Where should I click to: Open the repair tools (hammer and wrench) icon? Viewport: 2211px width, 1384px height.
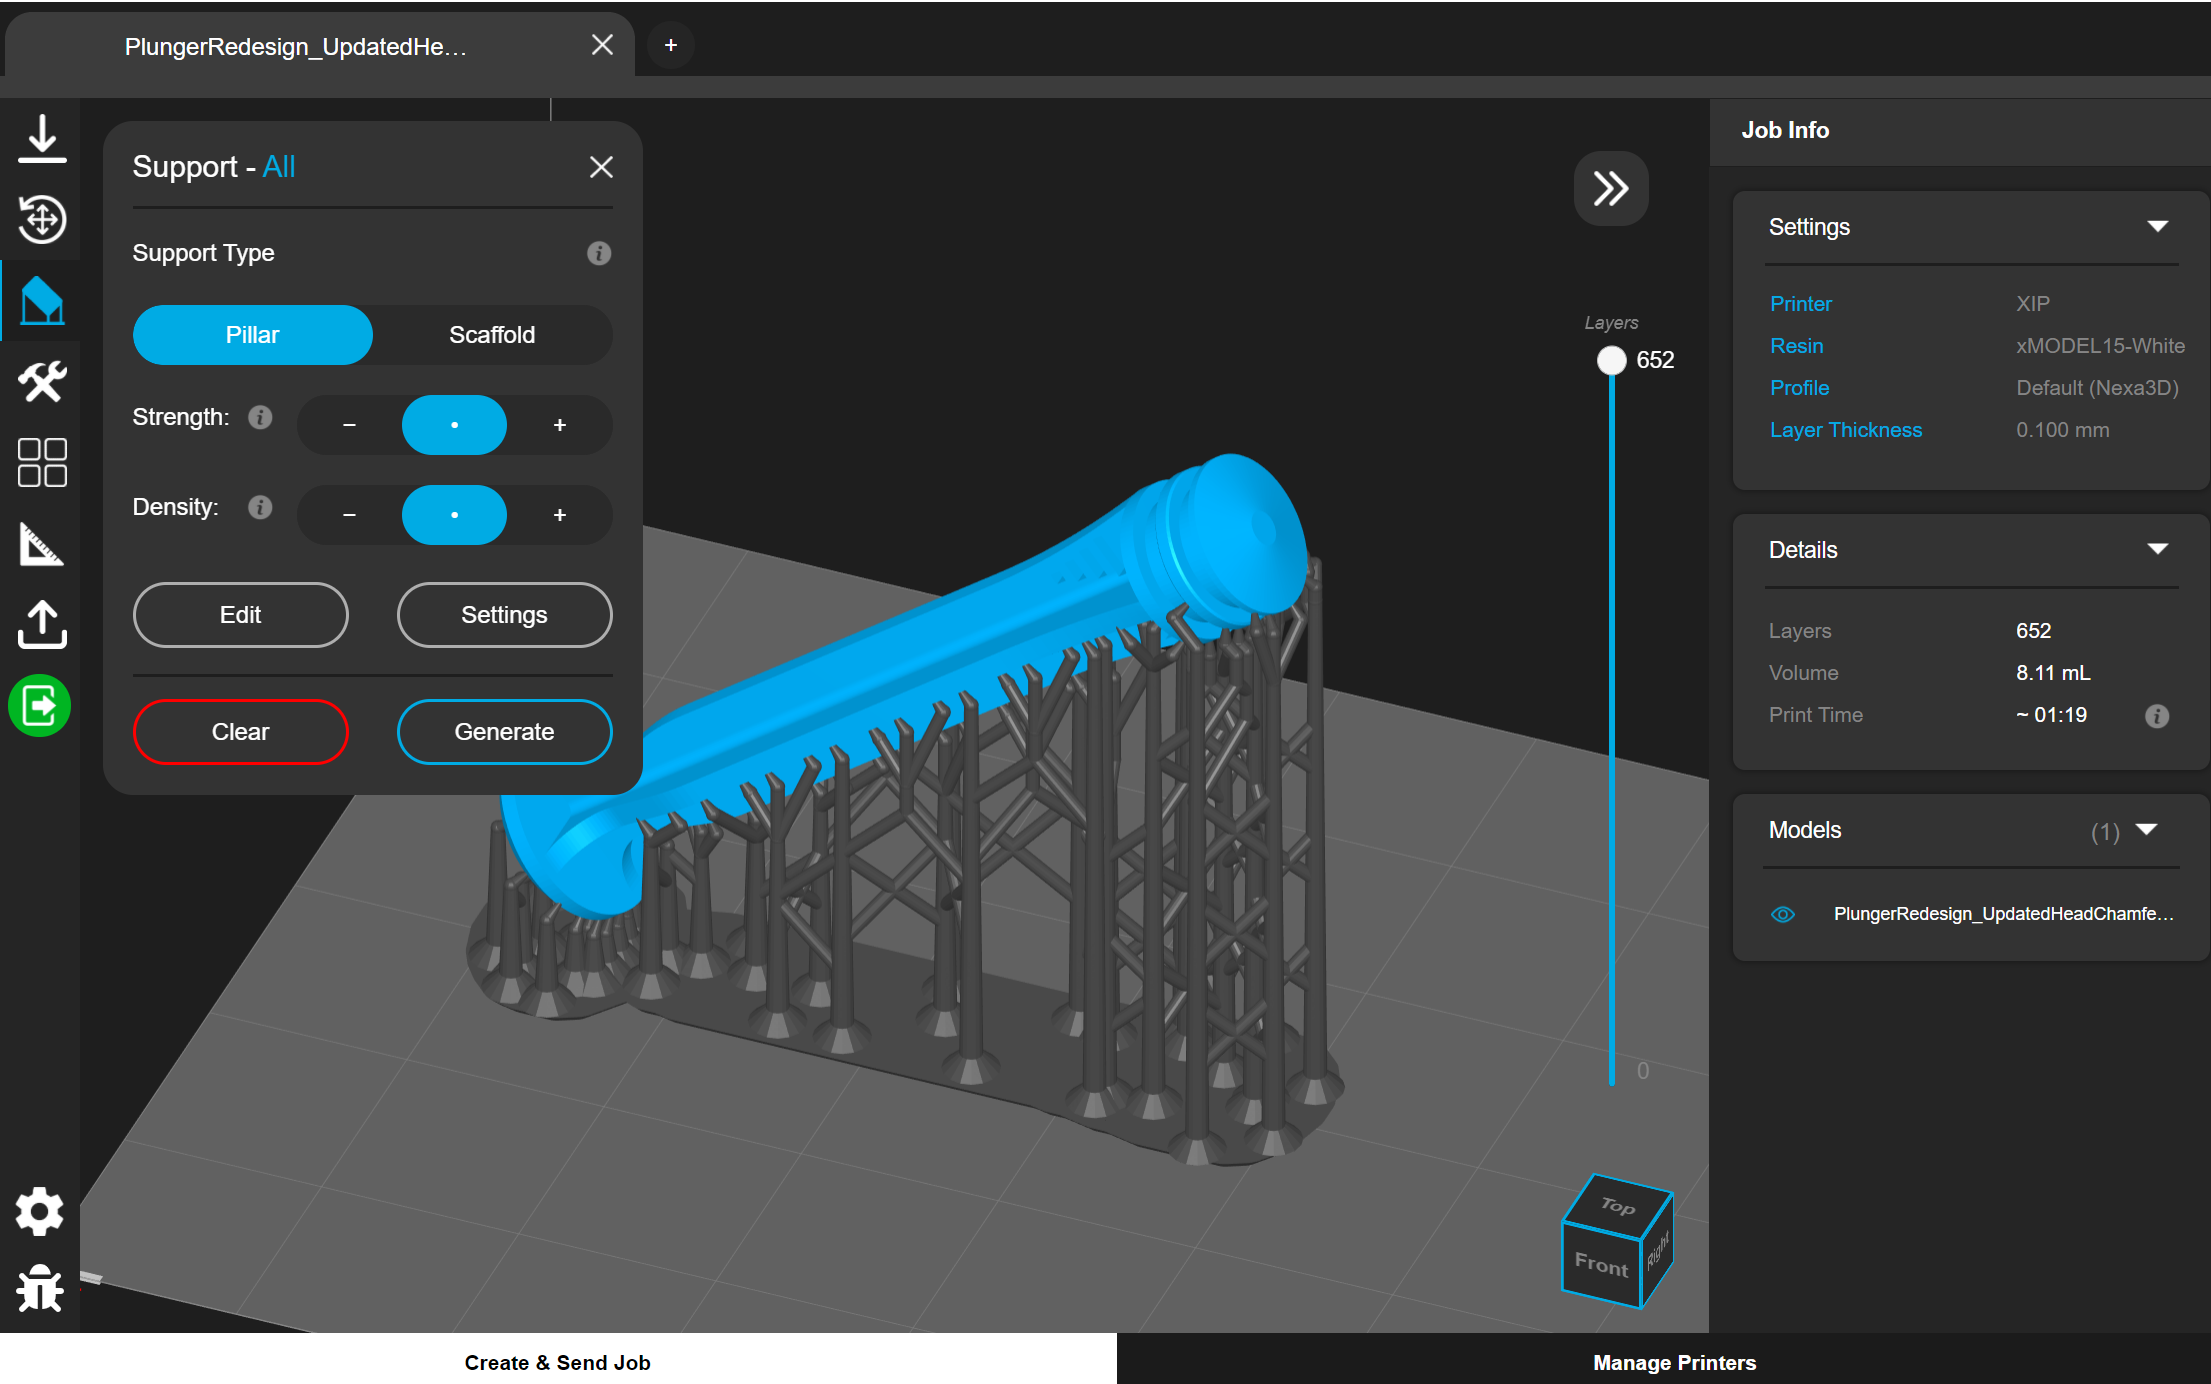pos(41,381)
